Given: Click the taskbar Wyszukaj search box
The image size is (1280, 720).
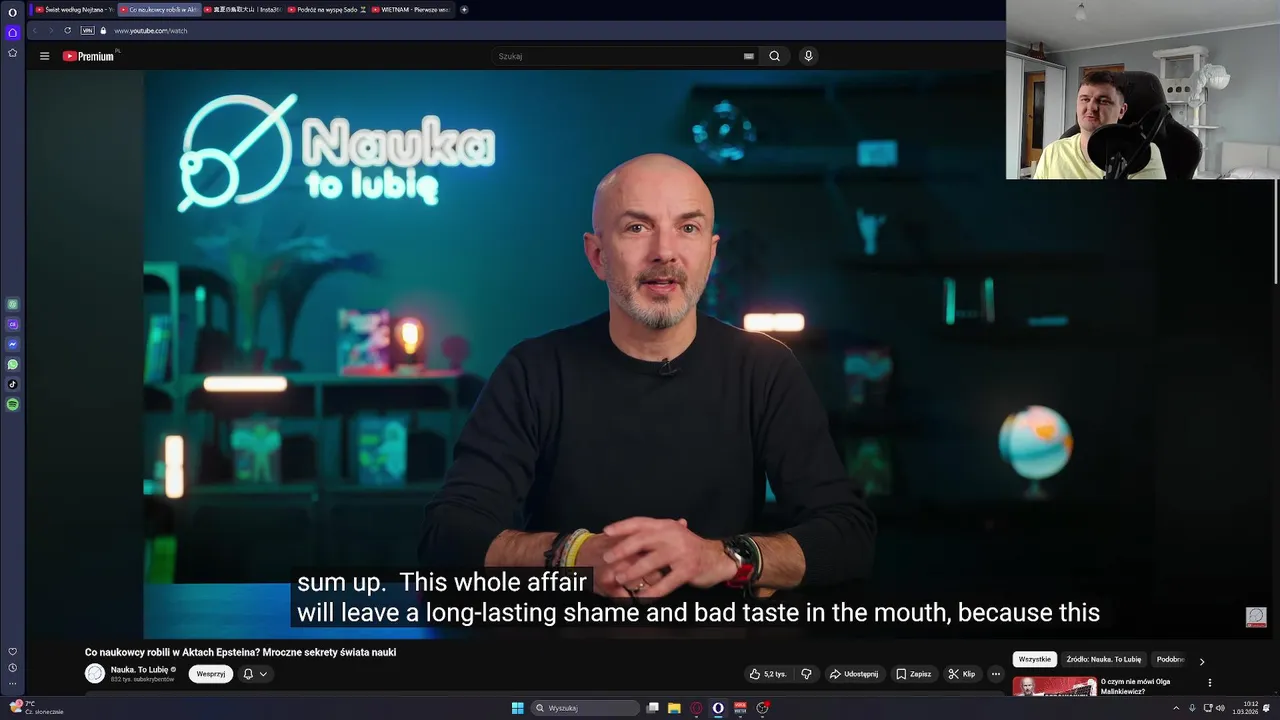Looking at the screenshot, I should tap(585, 708).
